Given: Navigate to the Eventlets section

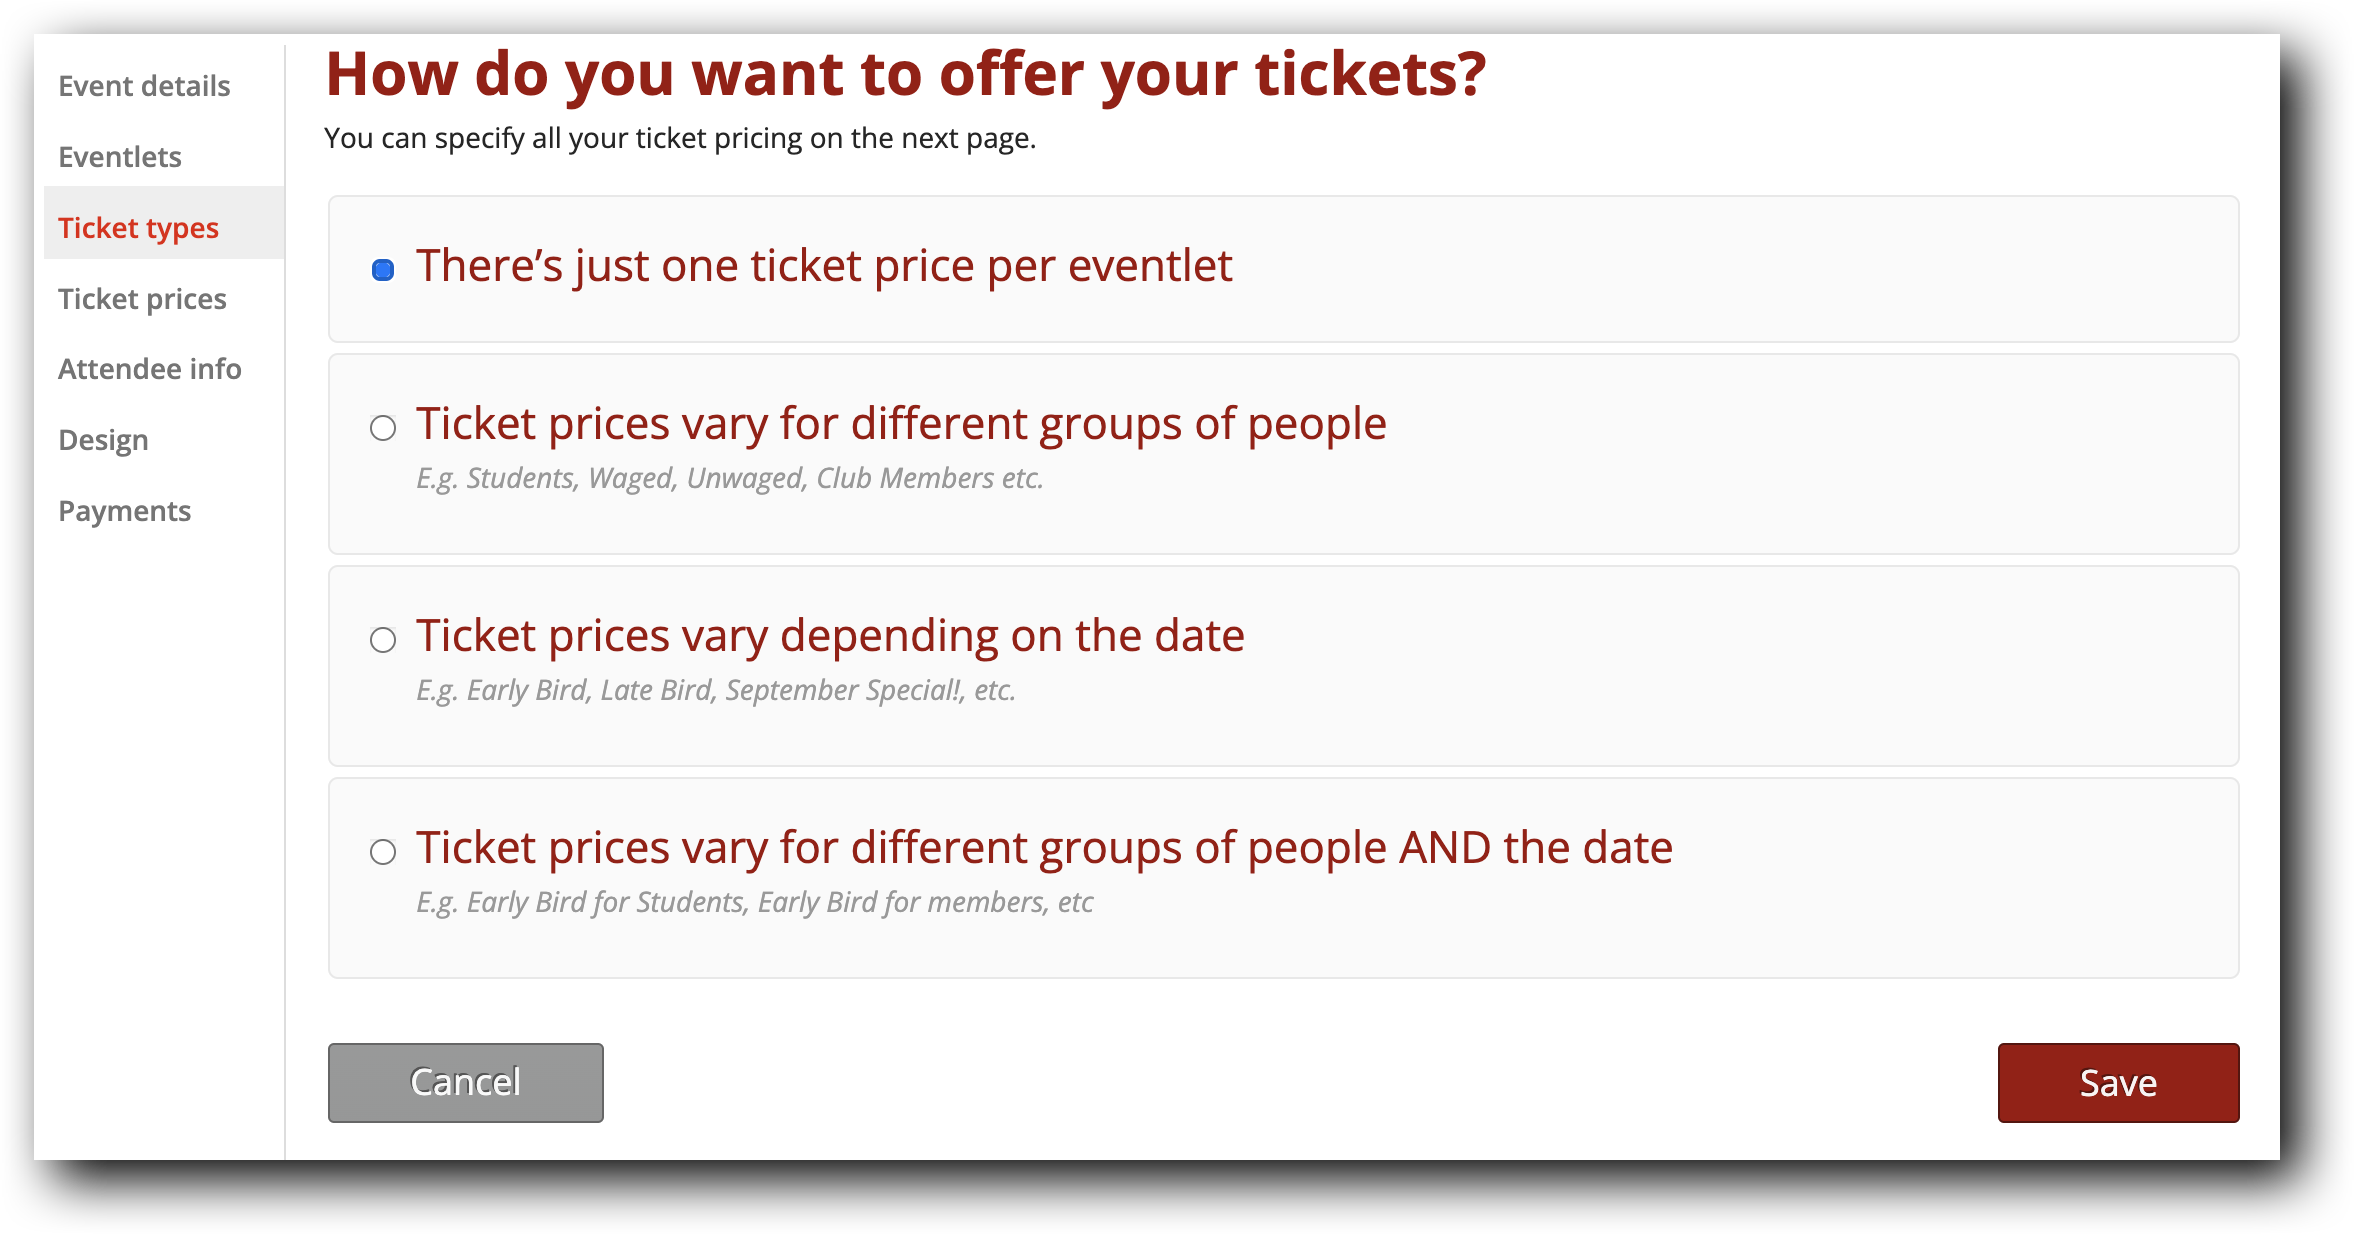Looking at the screenshot, I should click(120, 157).
